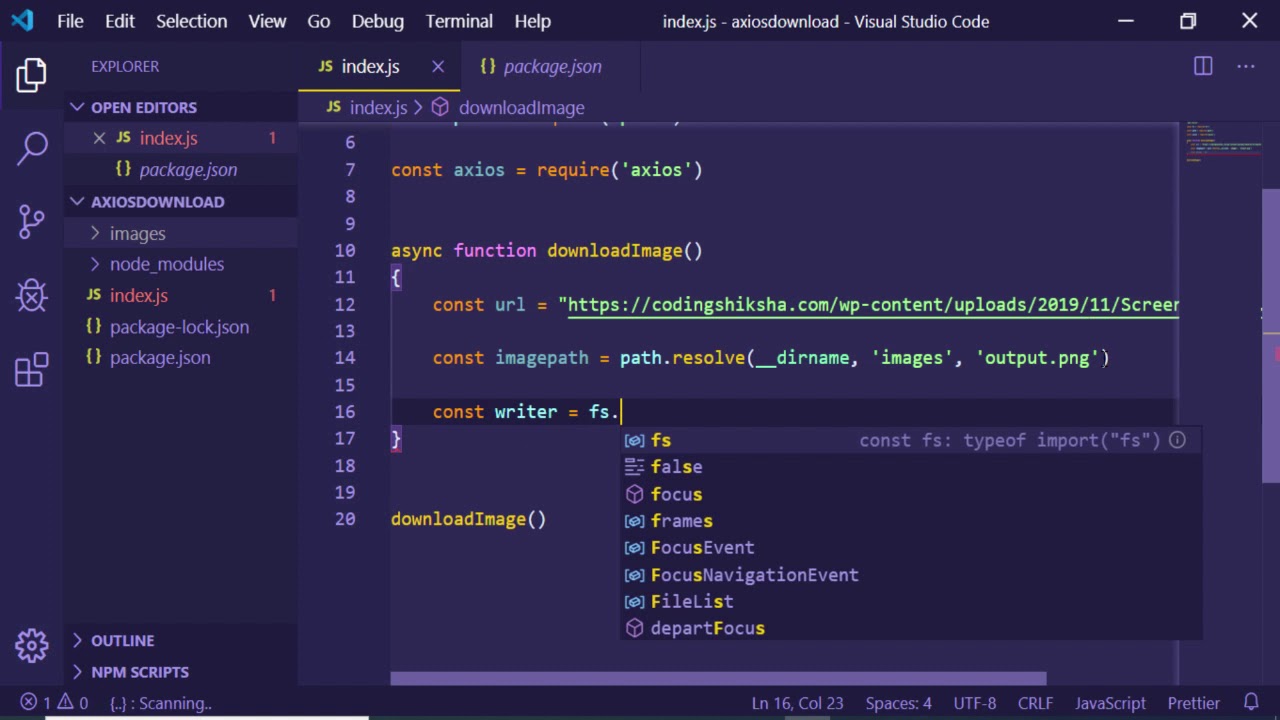Click the Prettier status bar button

1193,703
